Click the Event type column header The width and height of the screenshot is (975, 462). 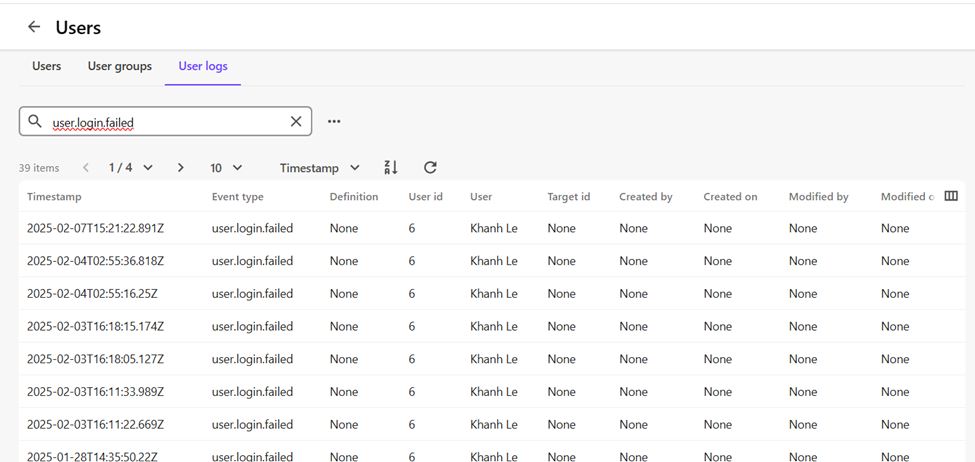click(x=237, y=197)
